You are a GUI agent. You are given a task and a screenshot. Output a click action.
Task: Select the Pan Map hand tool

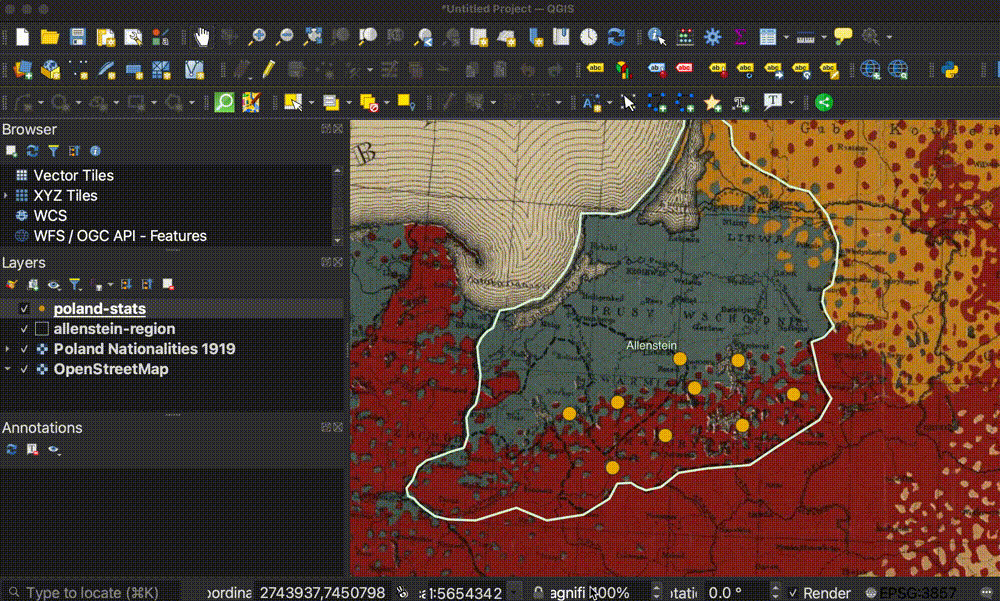point(202,37)
